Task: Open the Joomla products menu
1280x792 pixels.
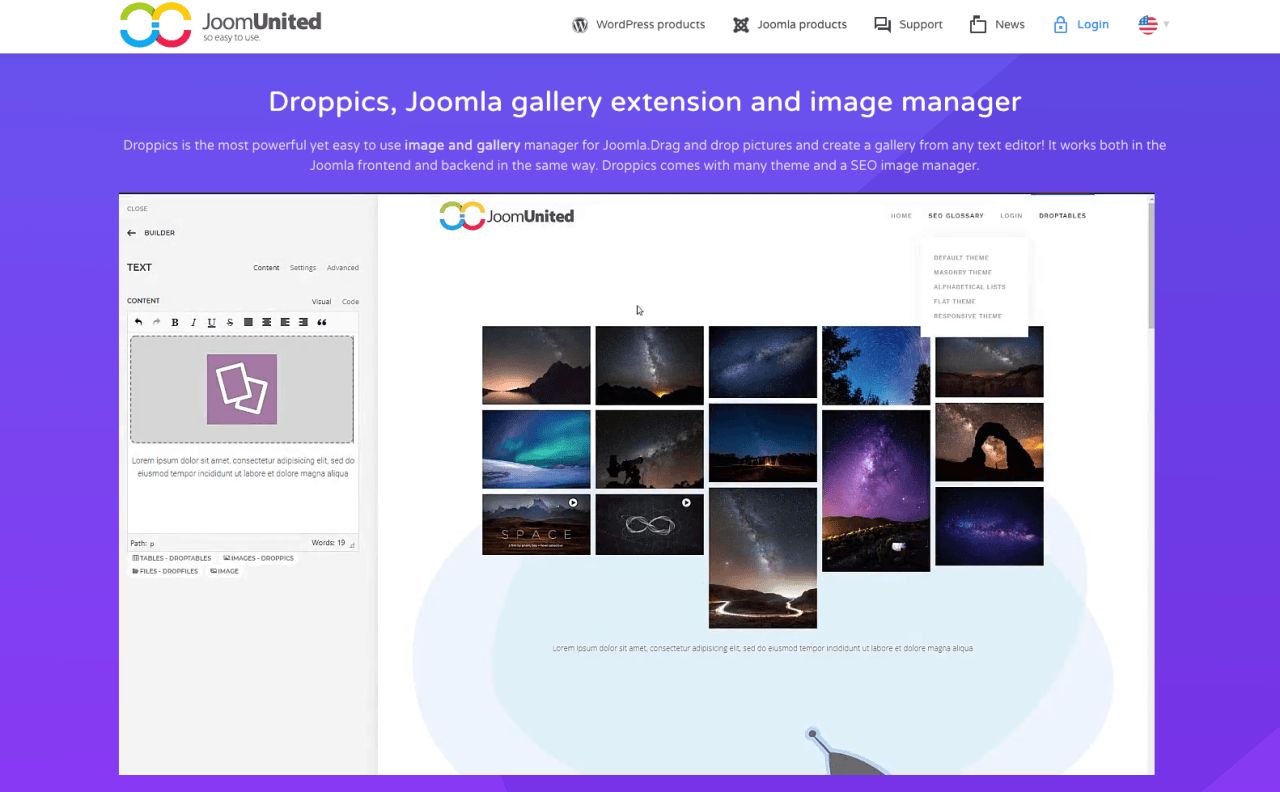Action: coord(789,24)
